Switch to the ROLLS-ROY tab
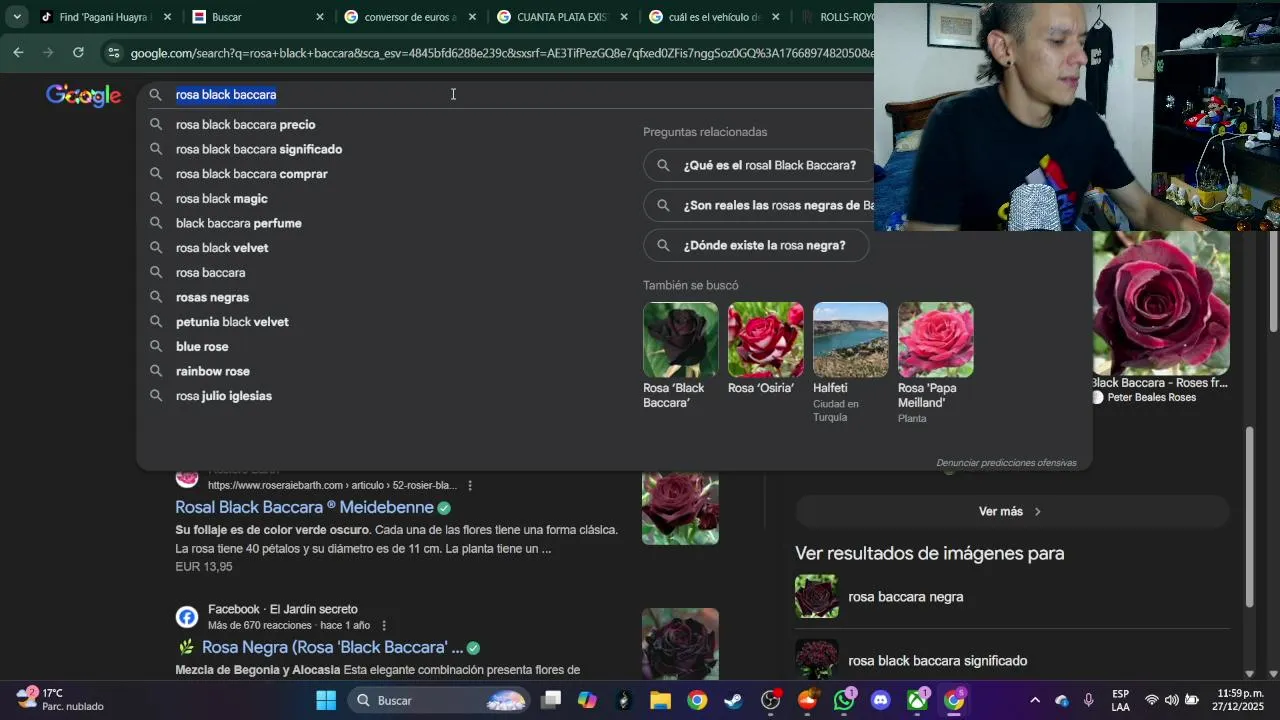Screen dimensions: 1280x720 [x=834, y=17]
